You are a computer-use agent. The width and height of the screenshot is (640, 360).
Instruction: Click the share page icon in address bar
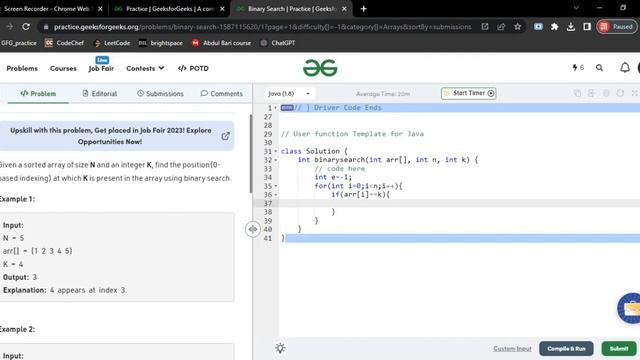click(501, 27)
